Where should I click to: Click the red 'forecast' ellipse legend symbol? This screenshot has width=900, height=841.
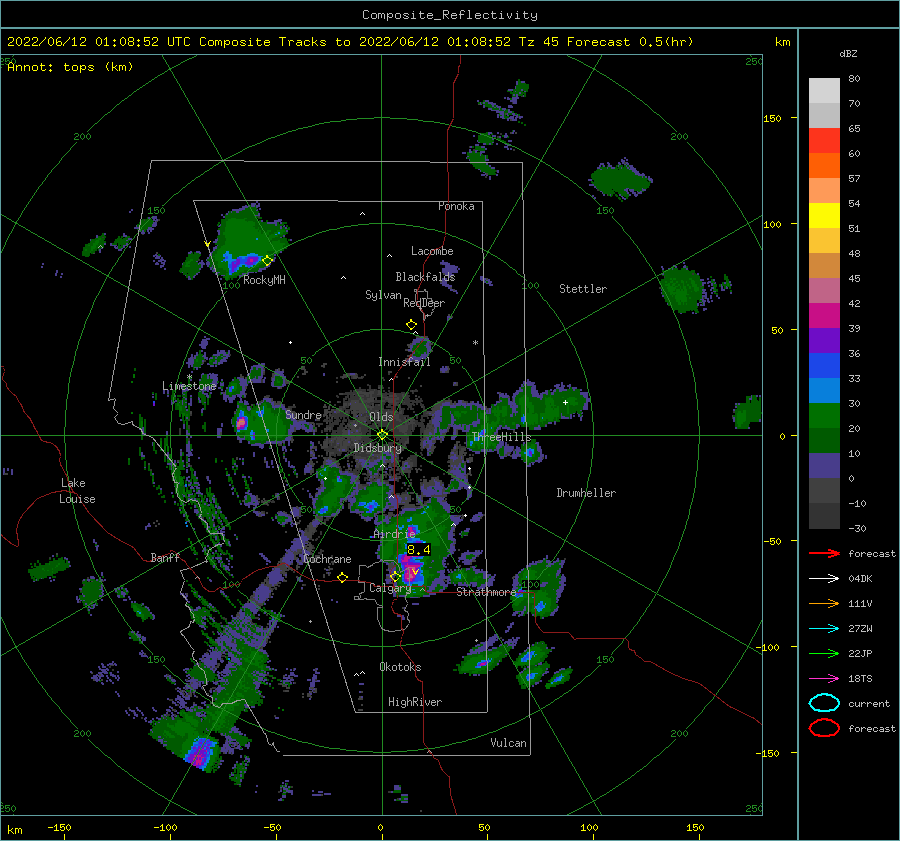point(824,728)
